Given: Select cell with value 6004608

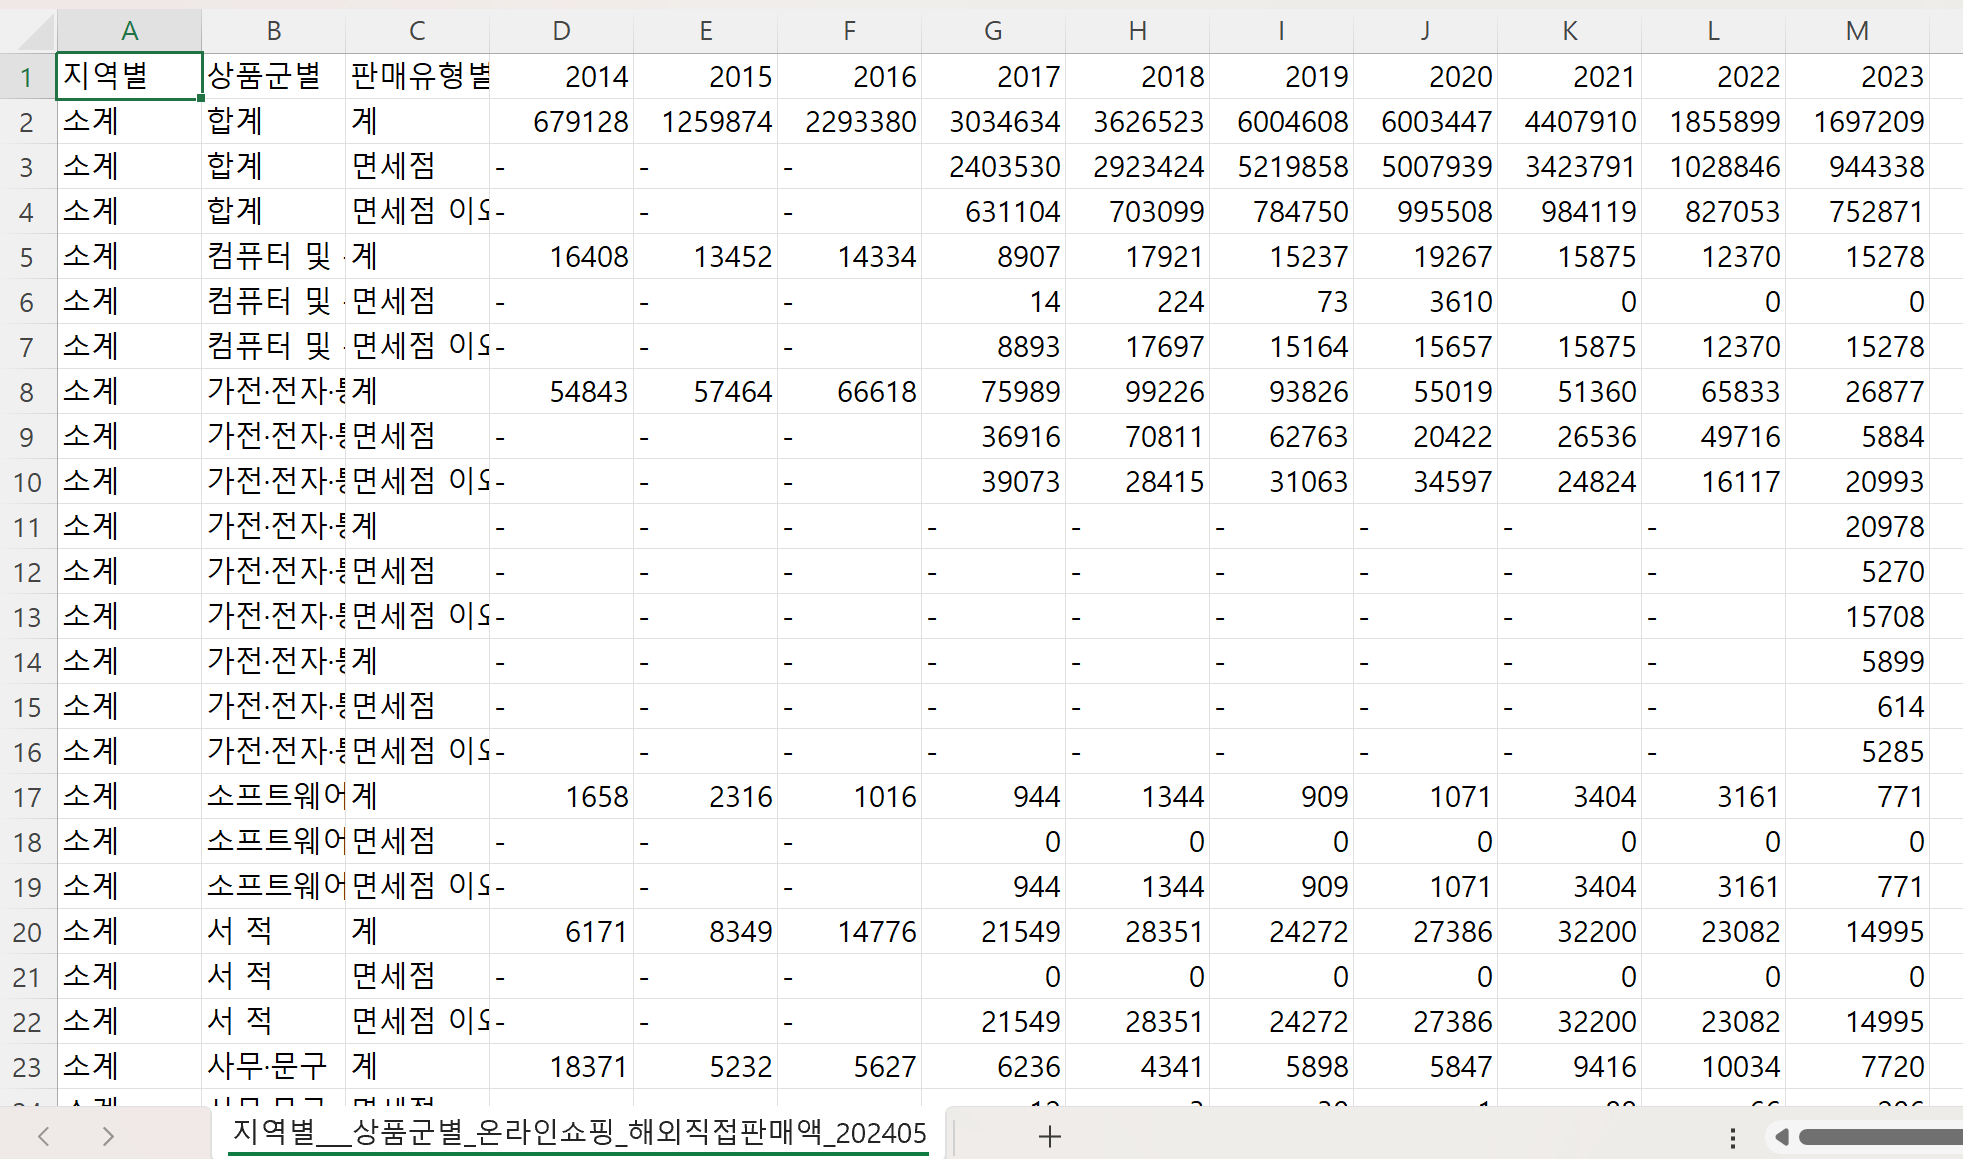Looking at the screenshot, I should click(x=1281, y=122).
